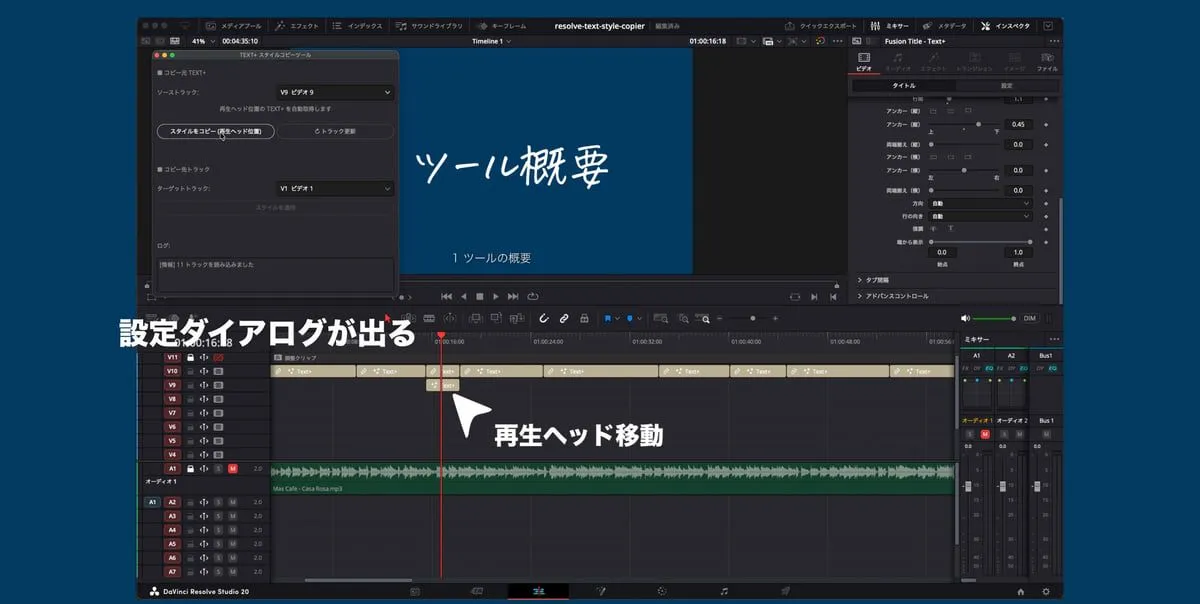Toggle the snapping magnet icon

coord(544,318)
